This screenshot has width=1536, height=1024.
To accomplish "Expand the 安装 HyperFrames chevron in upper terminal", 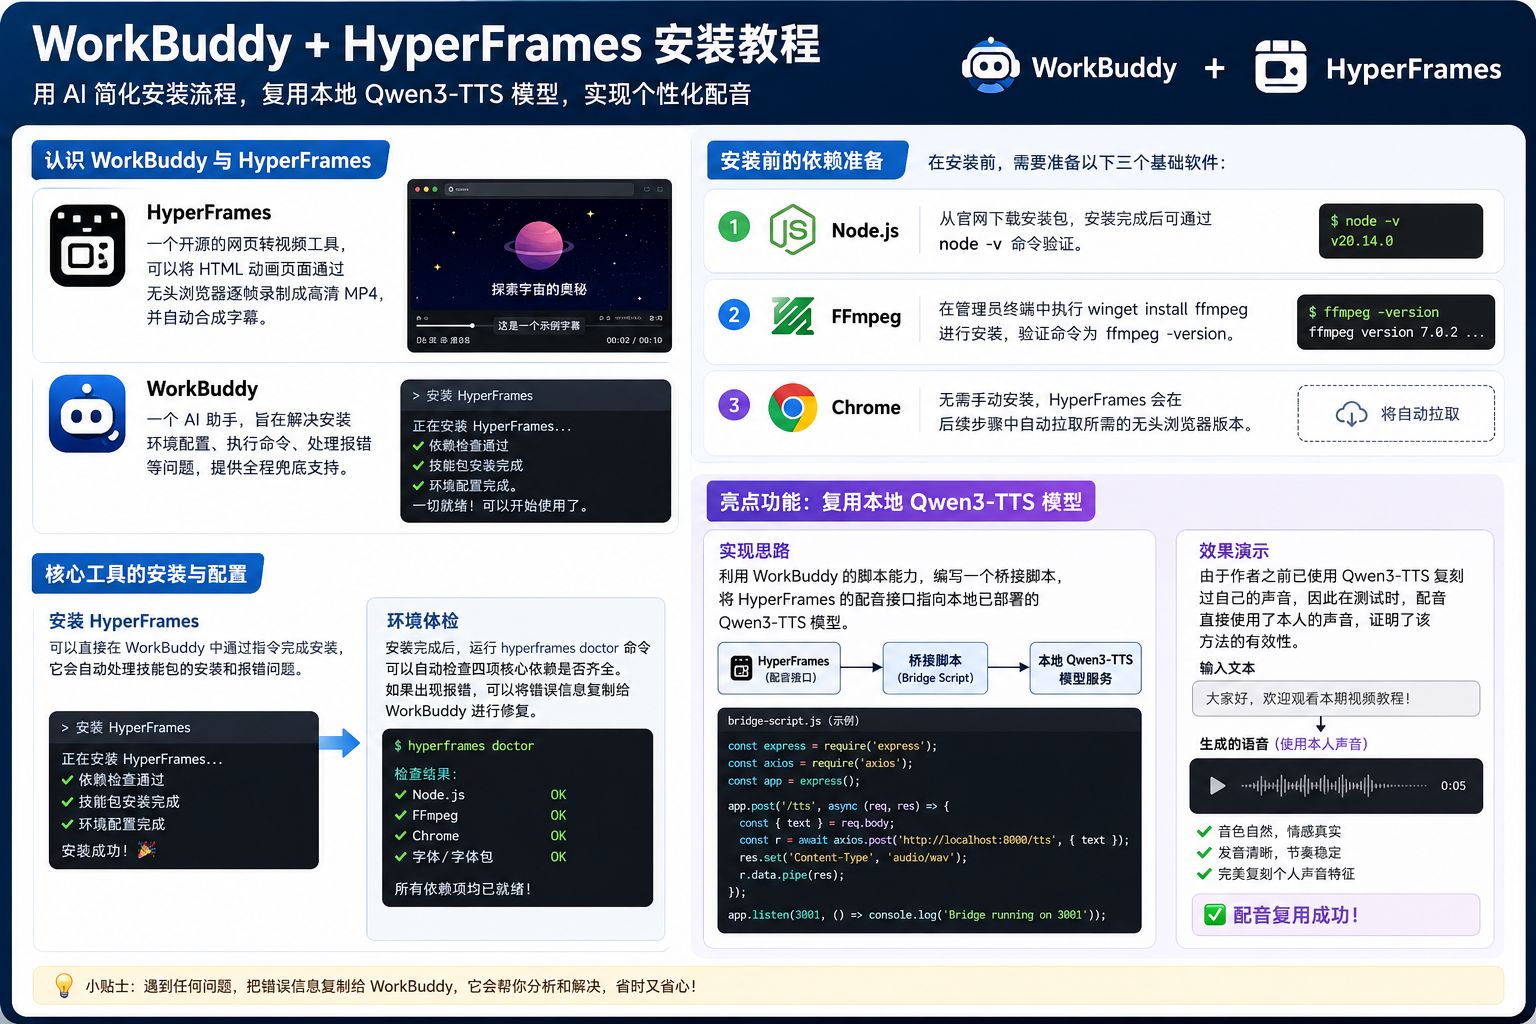I will point(416,396).
